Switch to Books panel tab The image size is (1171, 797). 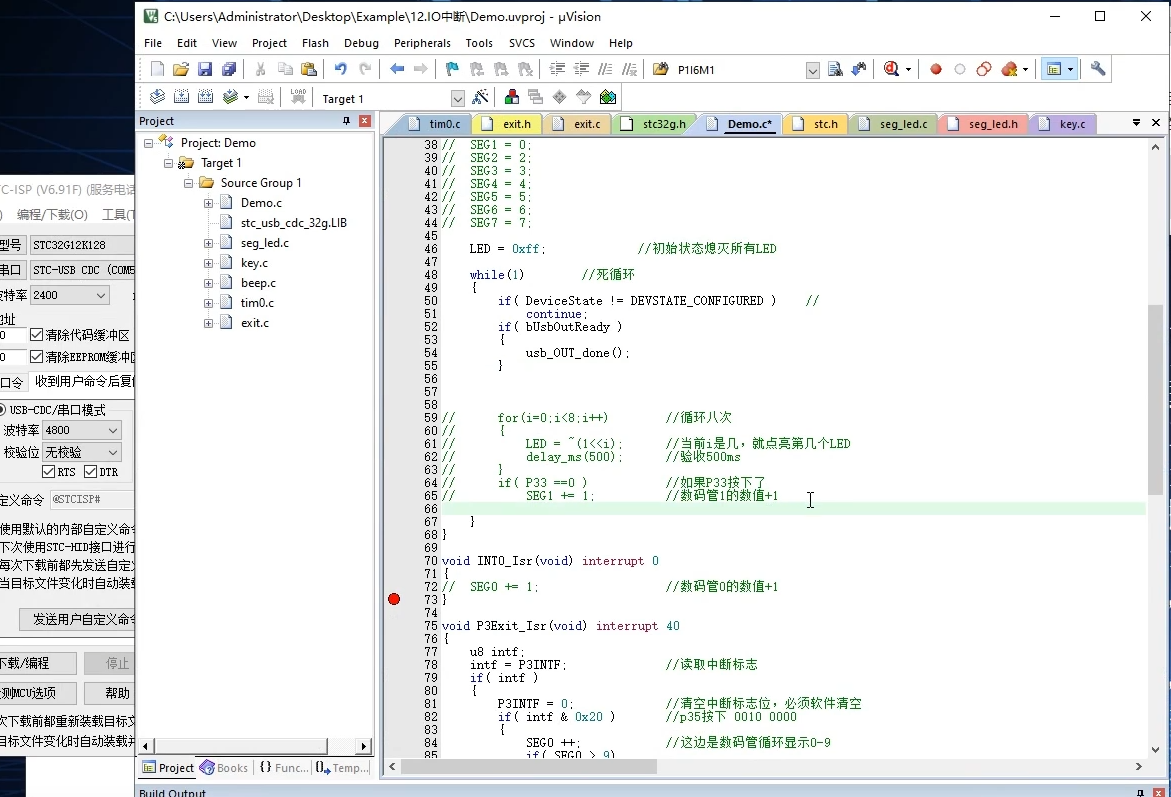tap(224, 768)
